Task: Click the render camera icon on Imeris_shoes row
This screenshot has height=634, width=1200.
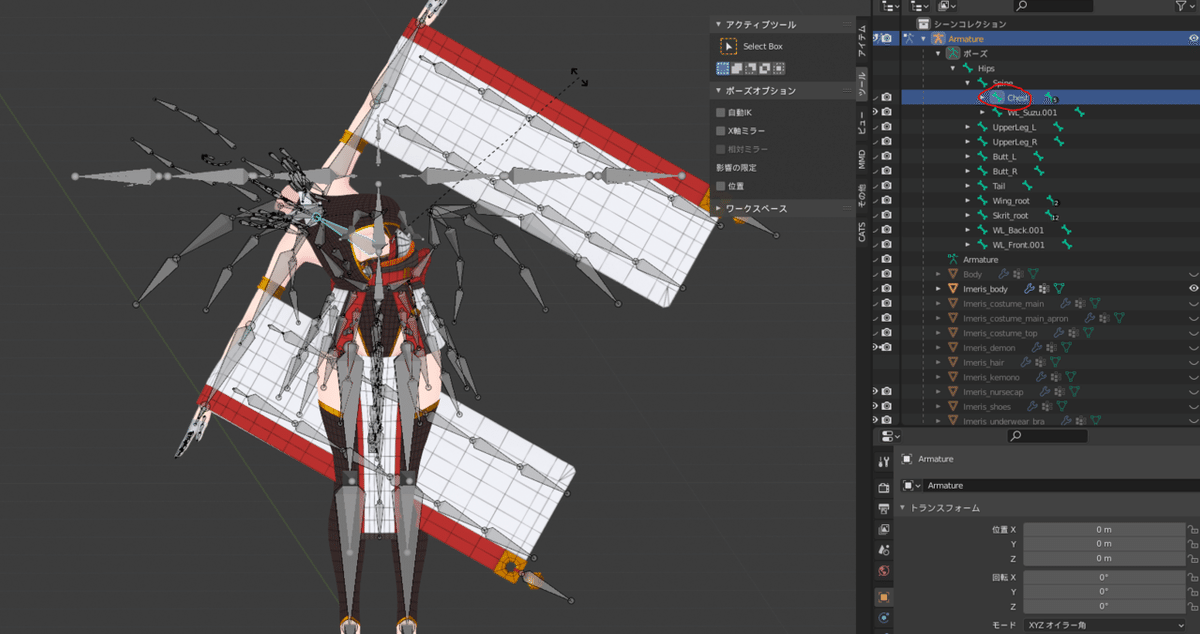Action: [887, 406]
